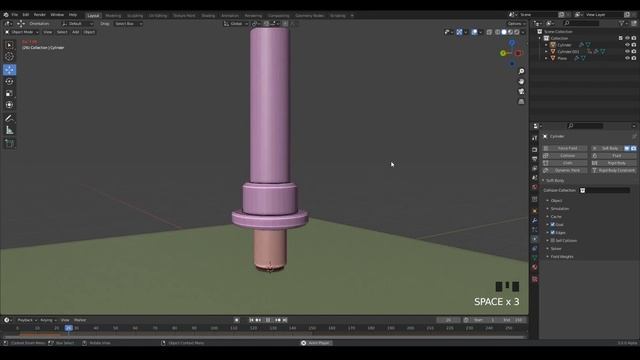This screenshot has width=640, height=360.
Task: Toggle camera view icon in viewport
Action: click(x=521, y=91)
